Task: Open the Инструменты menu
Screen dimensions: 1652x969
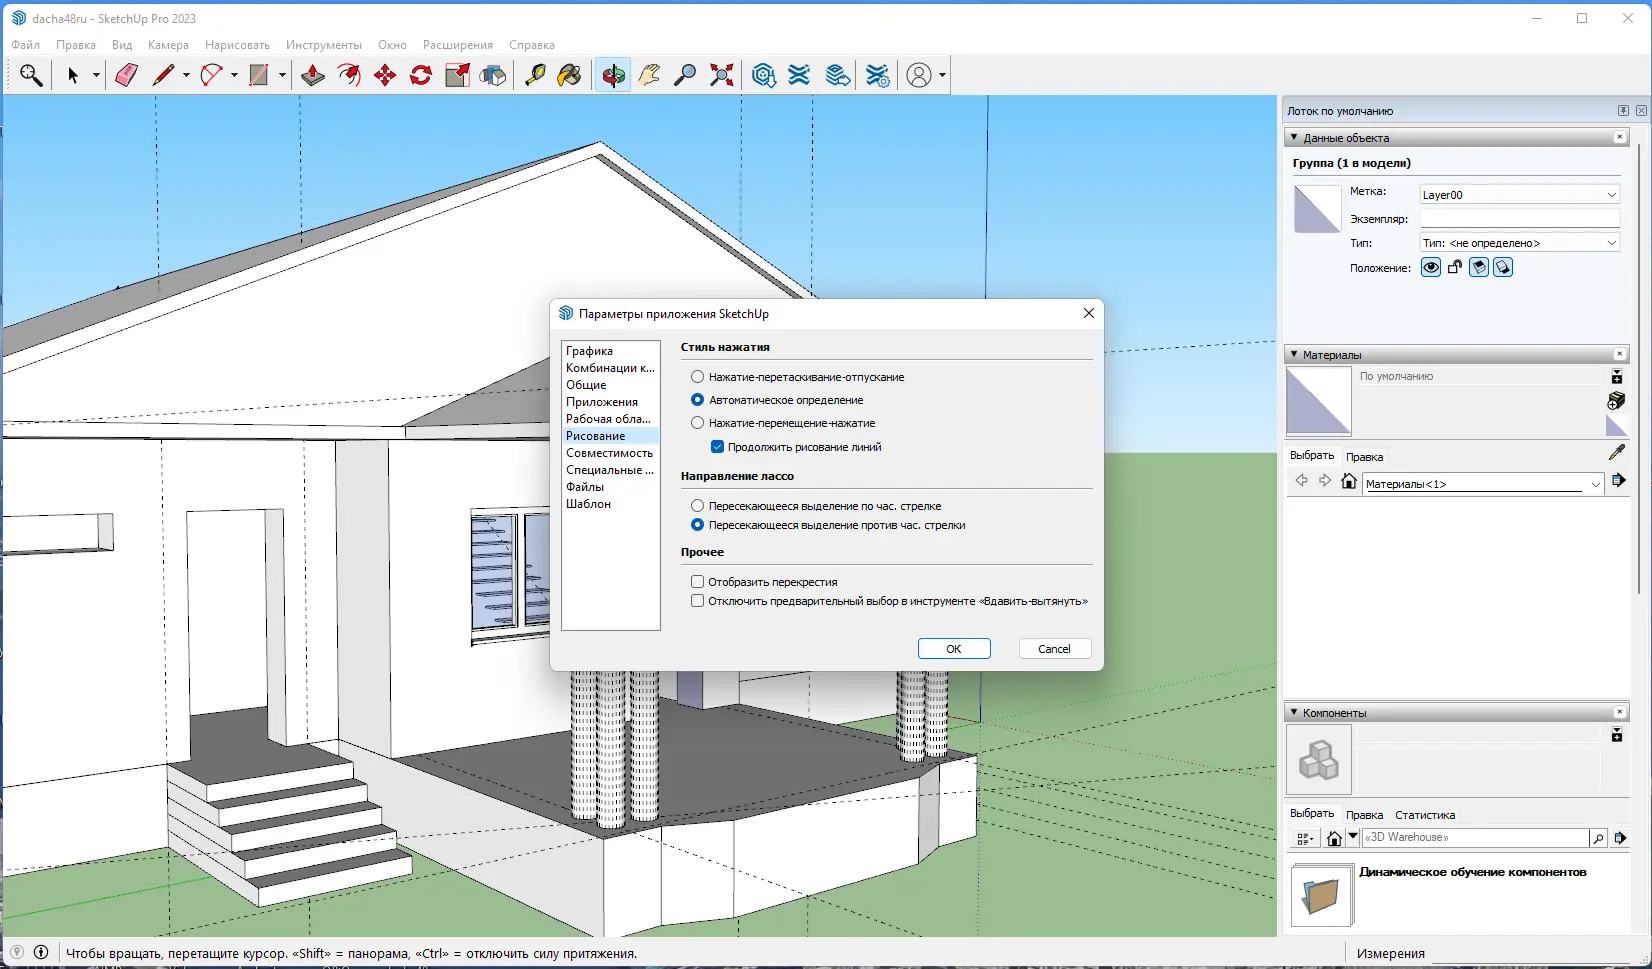Action: [x=324, y=45]
